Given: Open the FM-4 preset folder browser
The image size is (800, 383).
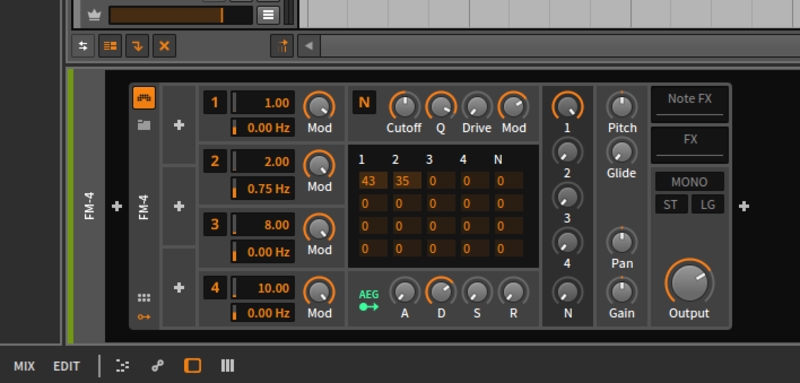Looking at the screenshot, I should pyautogui.click(x=144, y=124).
